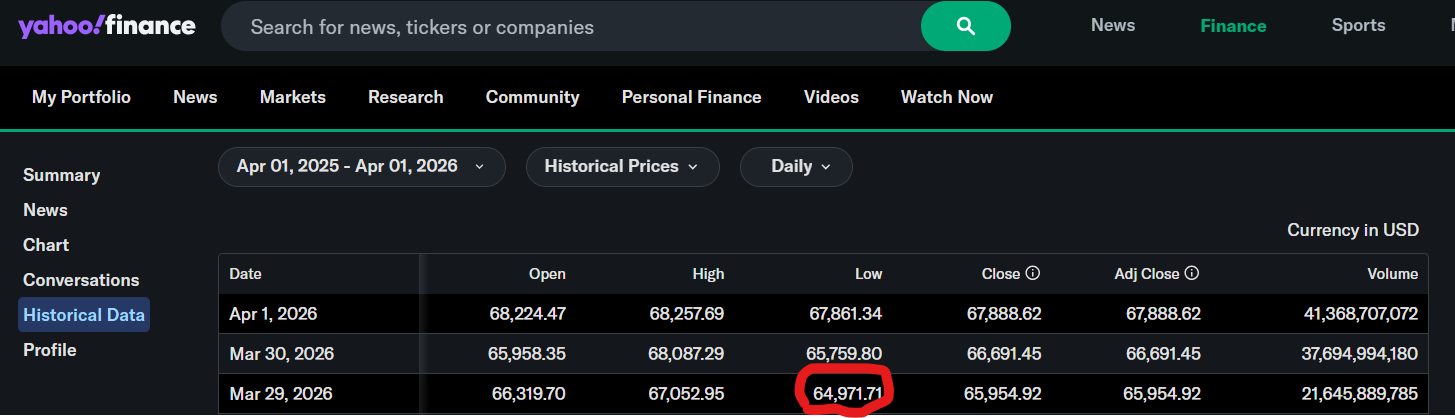1455x418 pixels.
Task: Click the green magnifier search button
Action: point(965,27)
